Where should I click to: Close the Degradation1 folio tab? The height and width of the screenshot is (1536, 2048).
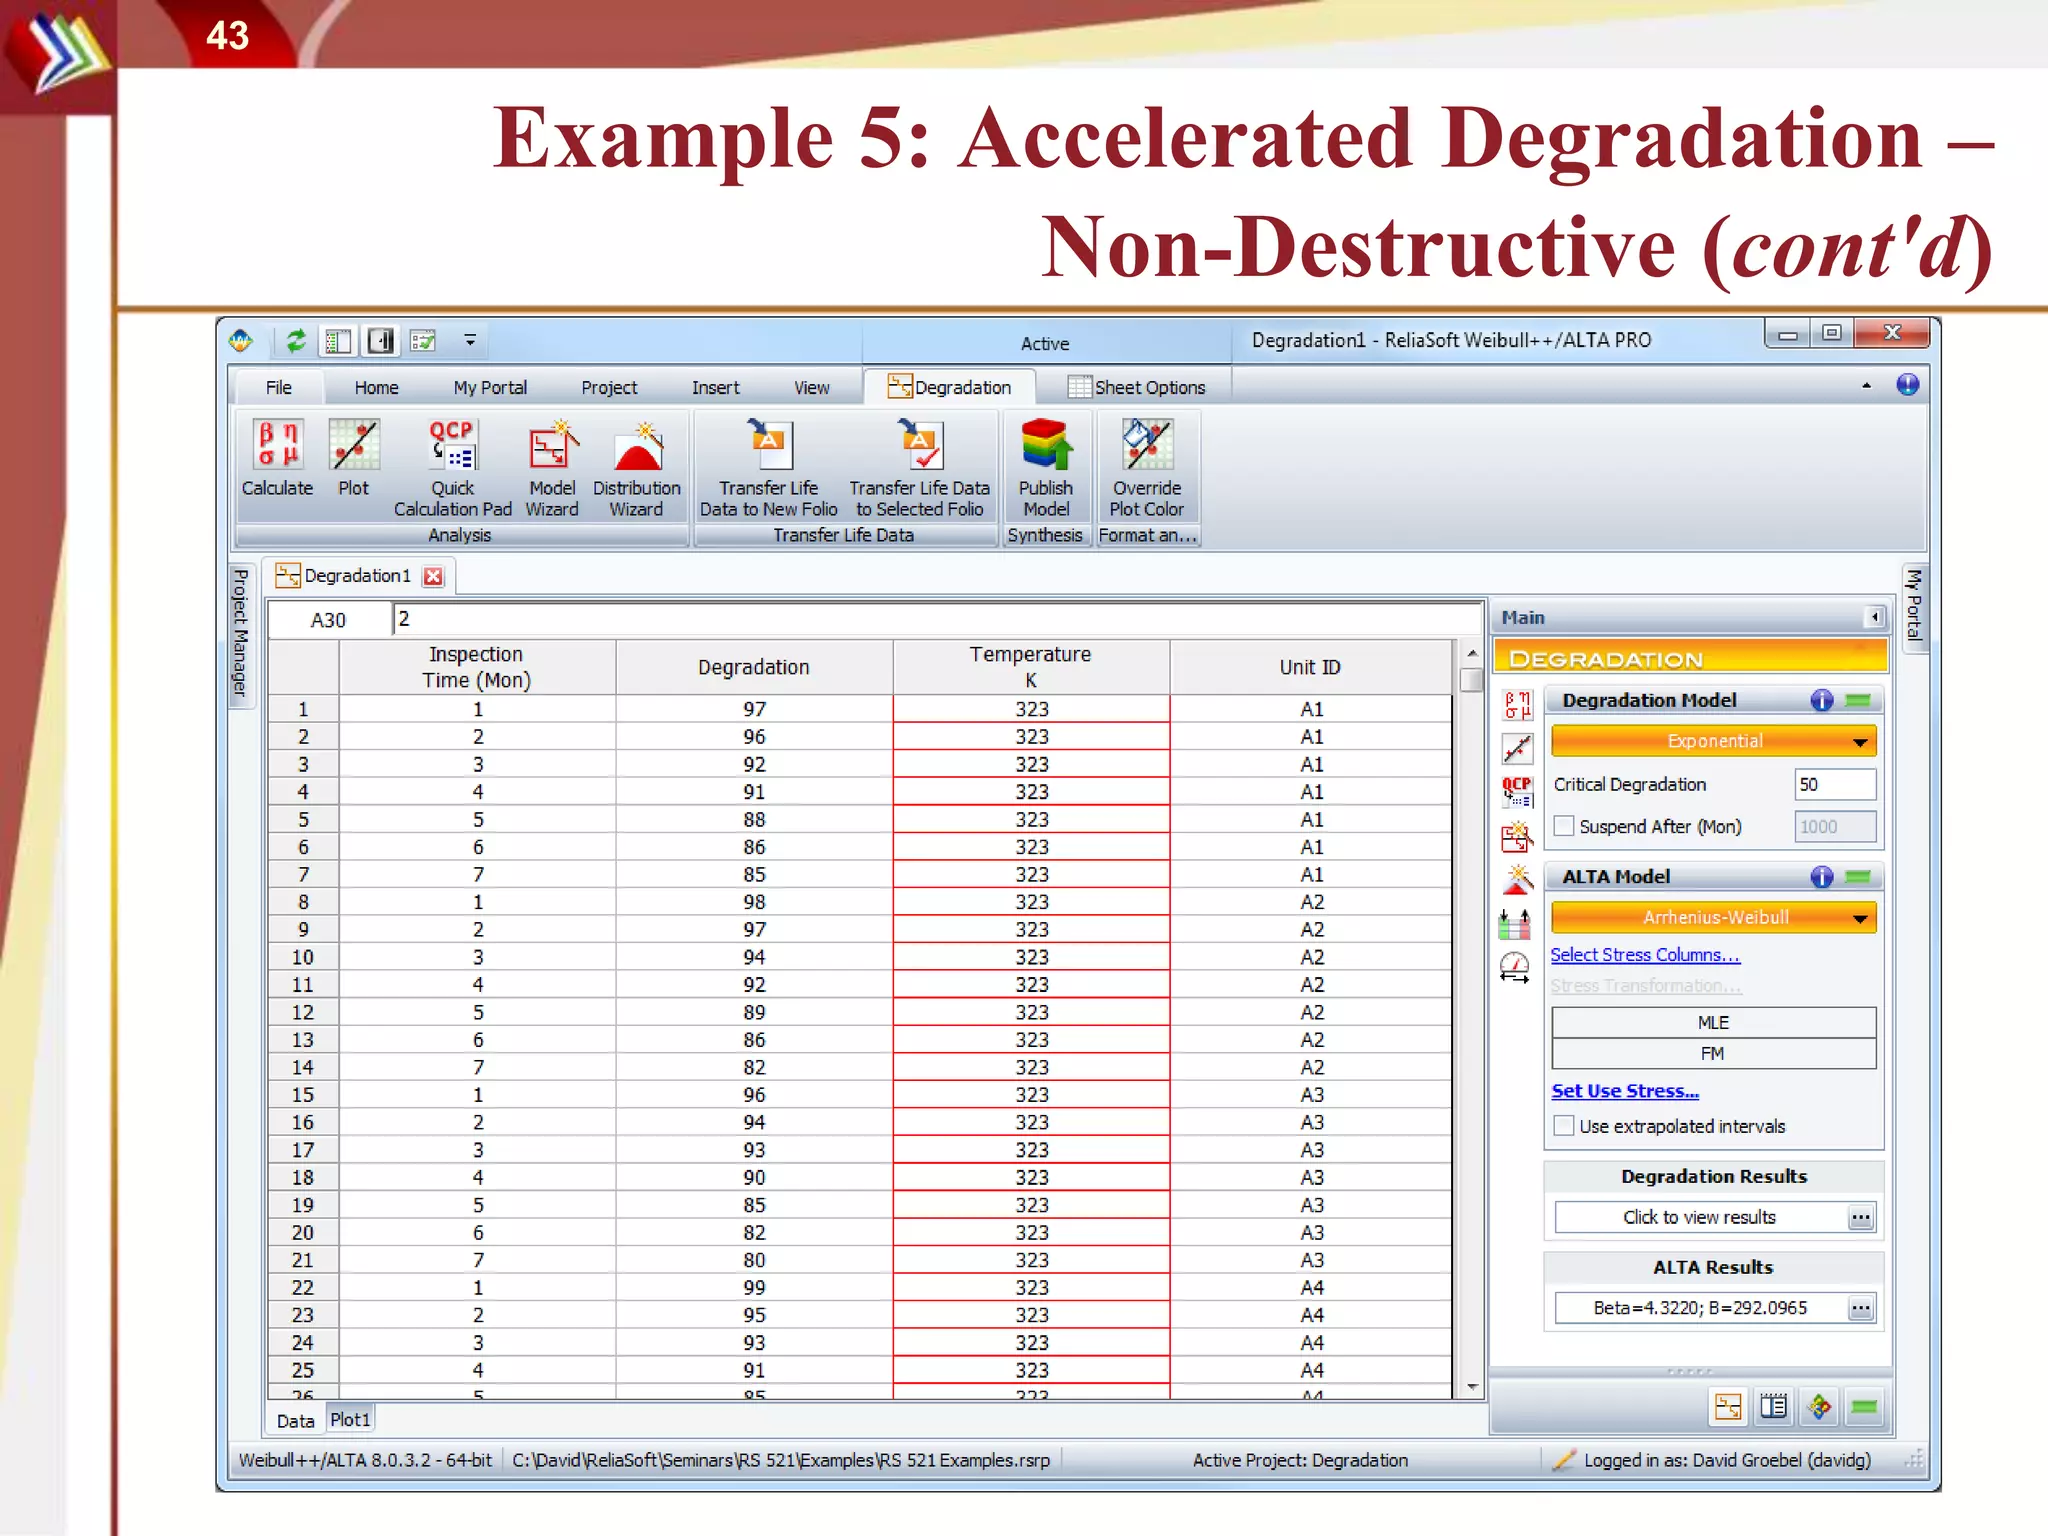pos(433,576)
